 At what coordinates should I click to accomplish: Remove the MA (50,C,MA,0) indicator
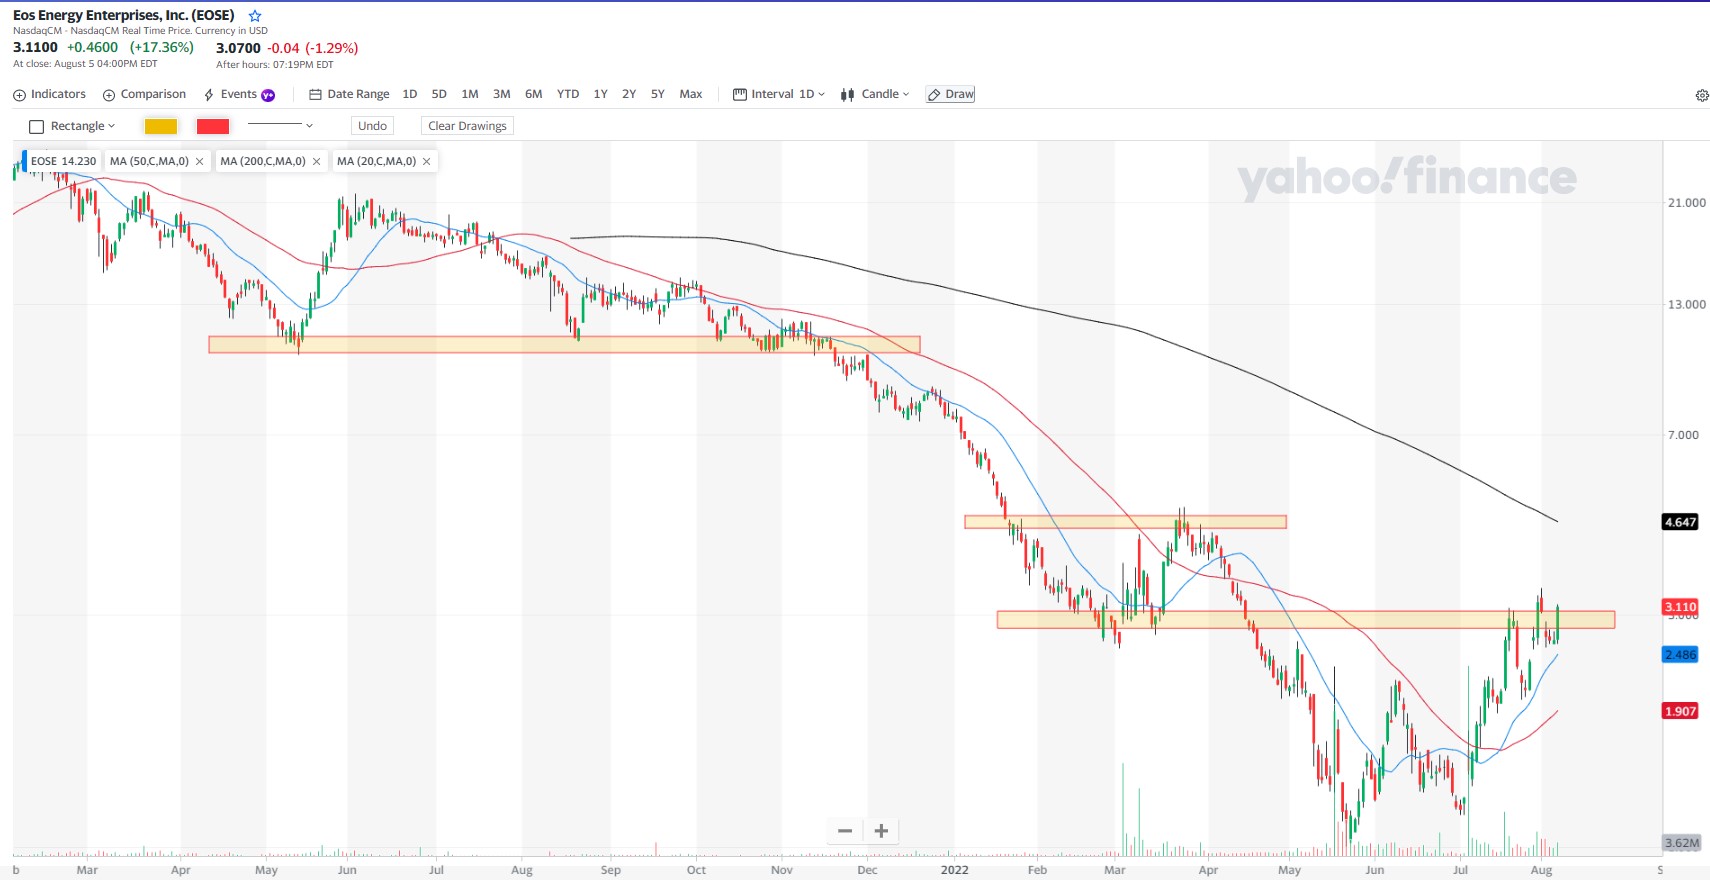point(200,161)
